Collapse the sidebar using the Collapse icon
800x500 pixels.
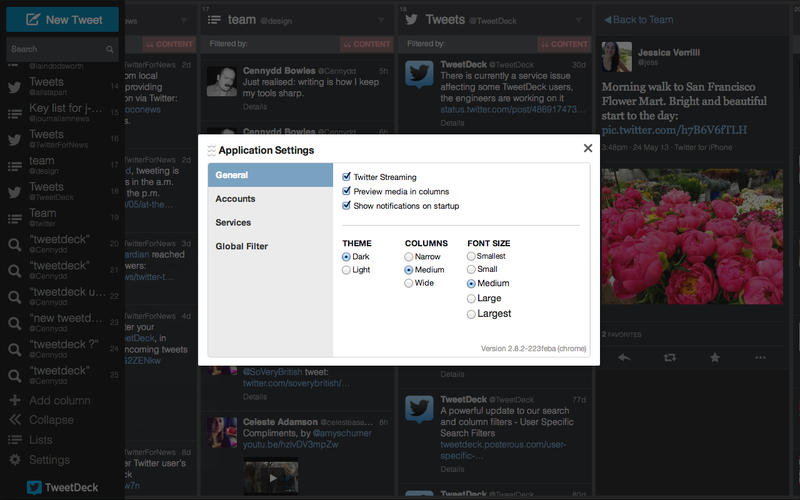coord(15,420)
